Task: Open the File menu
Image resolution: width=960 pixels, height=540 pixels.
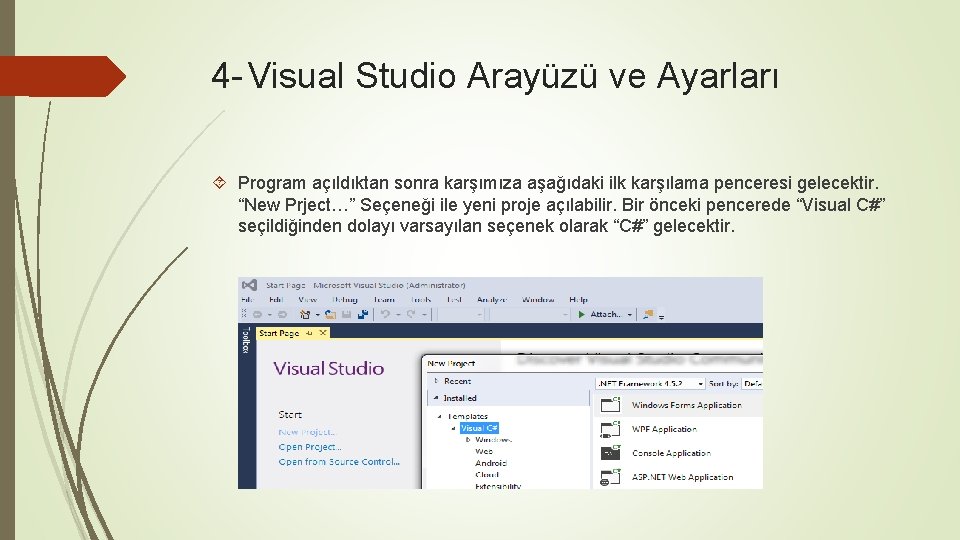Action: click(247, 299)
